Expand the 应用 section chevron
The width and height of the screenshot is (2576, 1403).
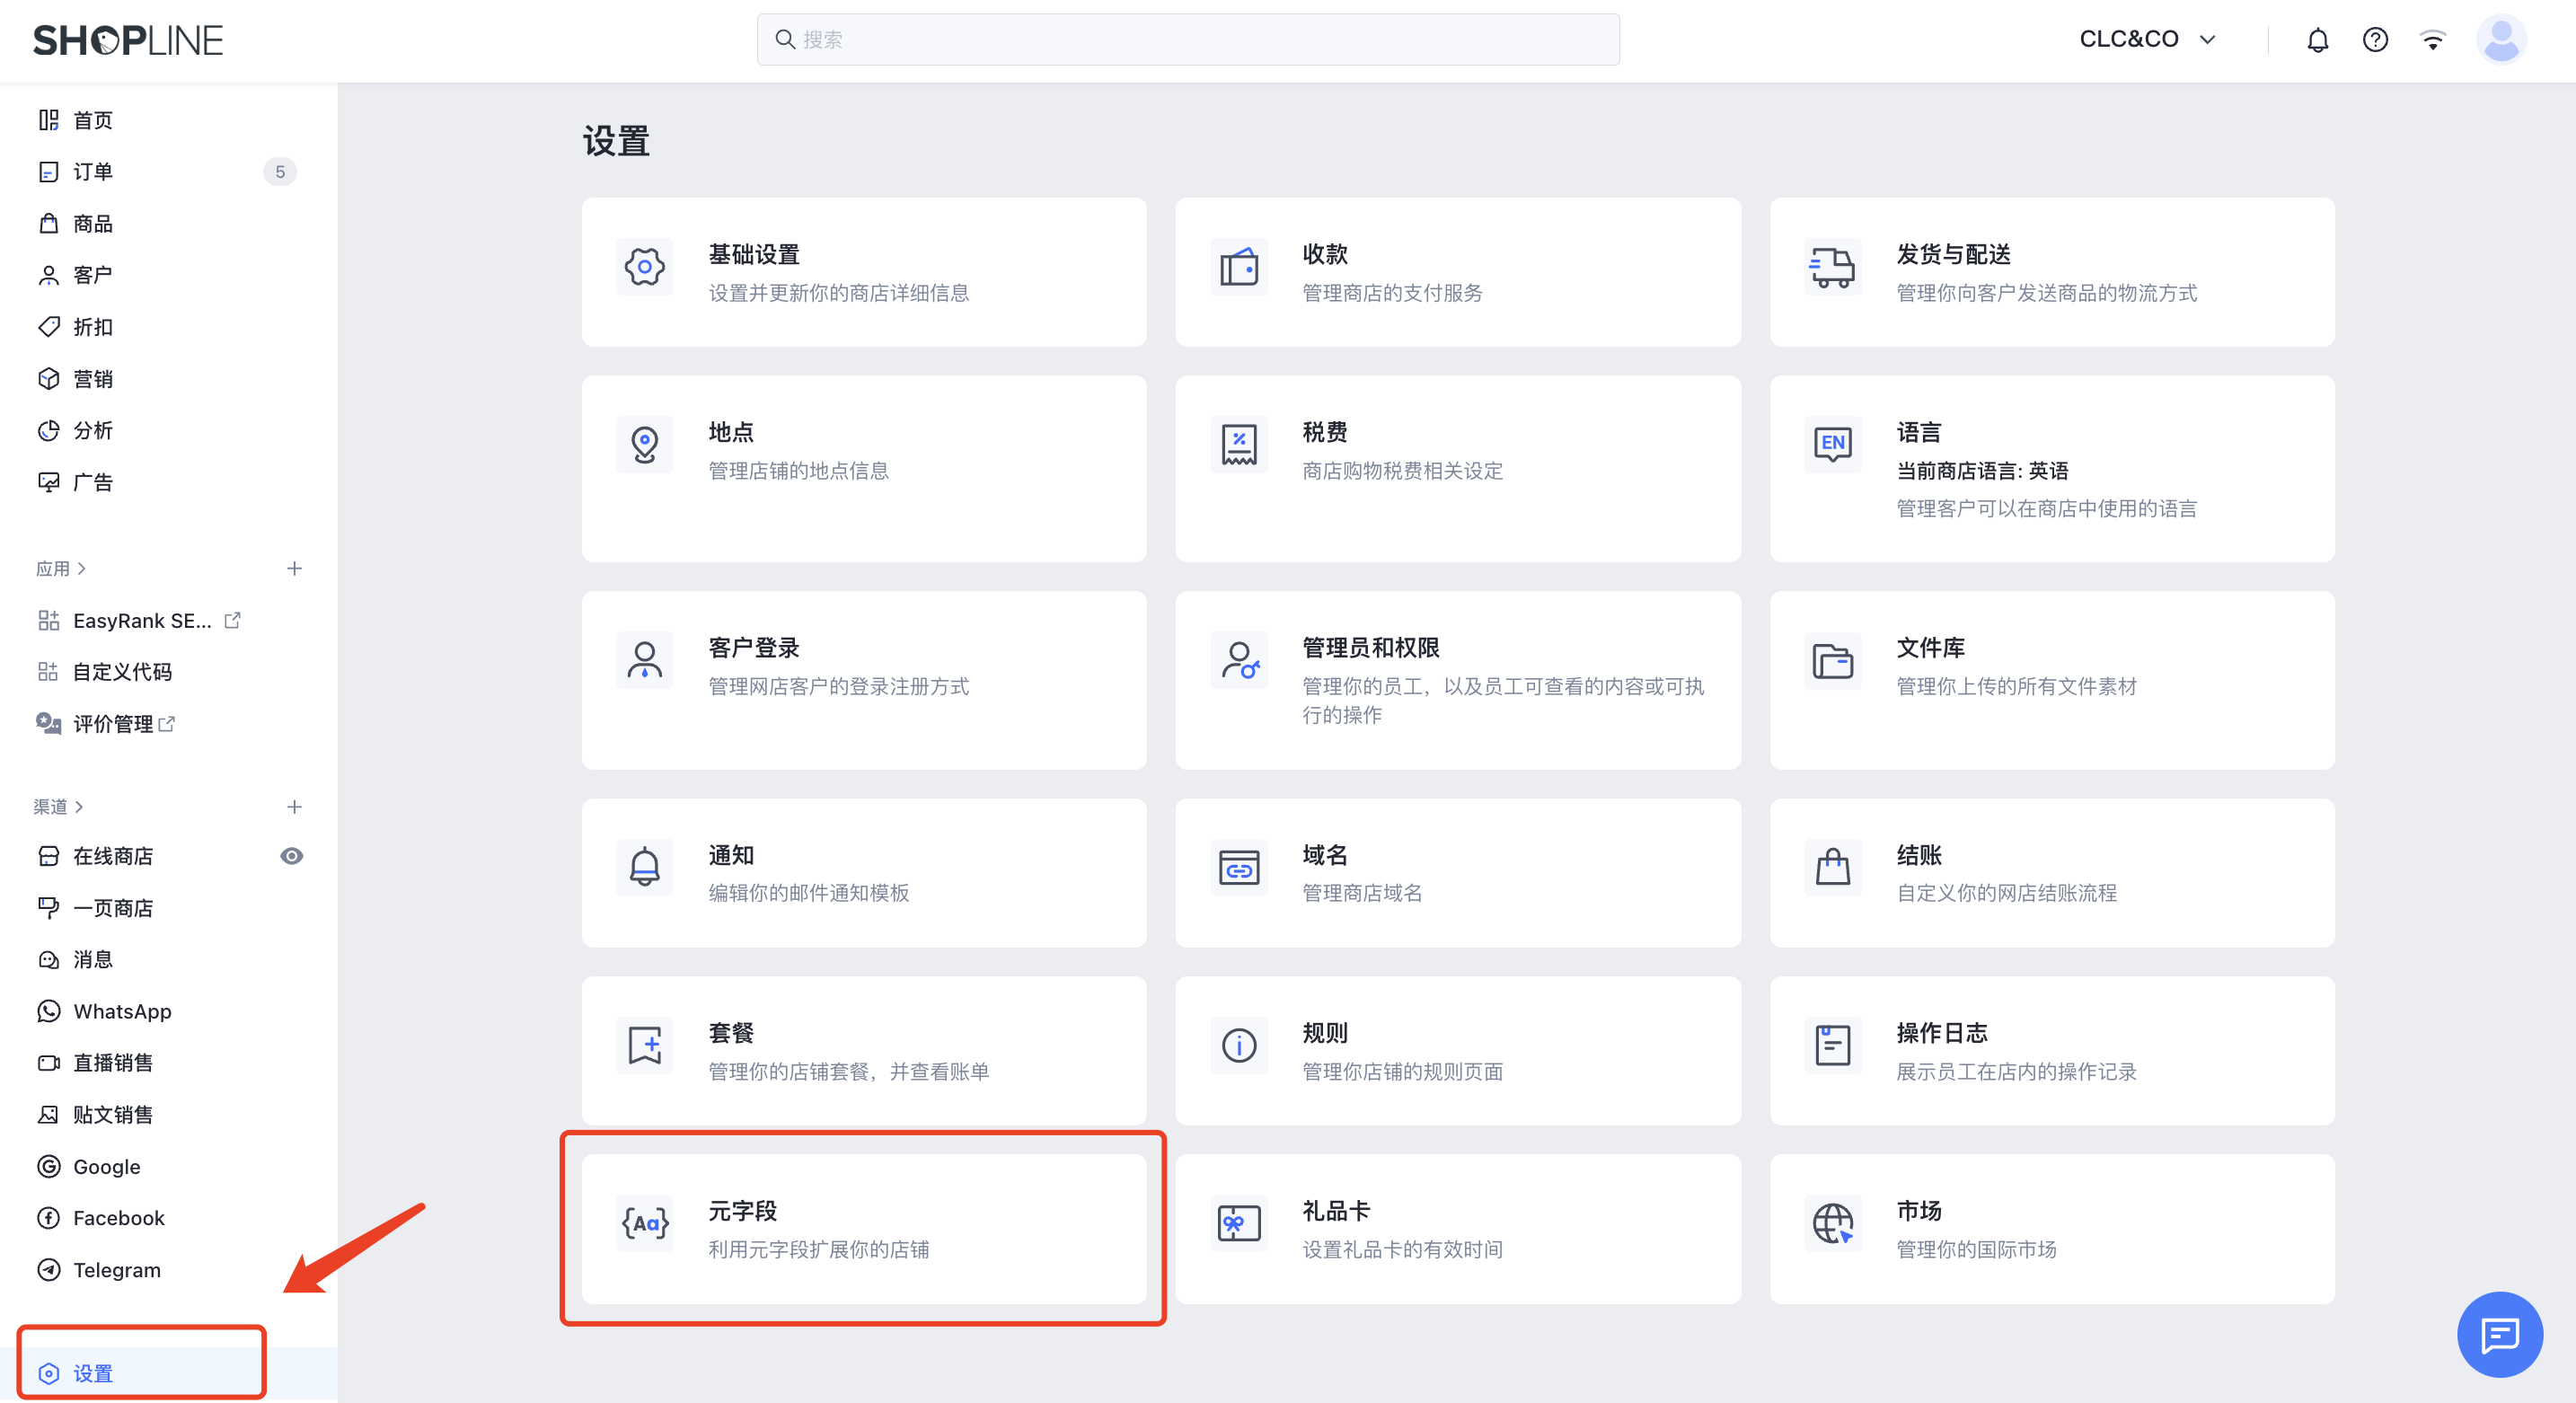[82, 569]
